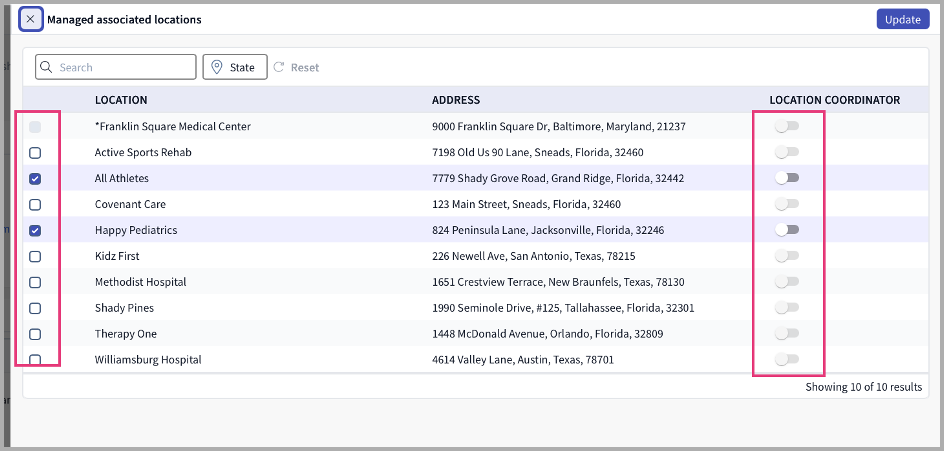Uncheck the All Athletes checkbox
The height and width of the screenshot is (452, 944).
click(35, 179)
